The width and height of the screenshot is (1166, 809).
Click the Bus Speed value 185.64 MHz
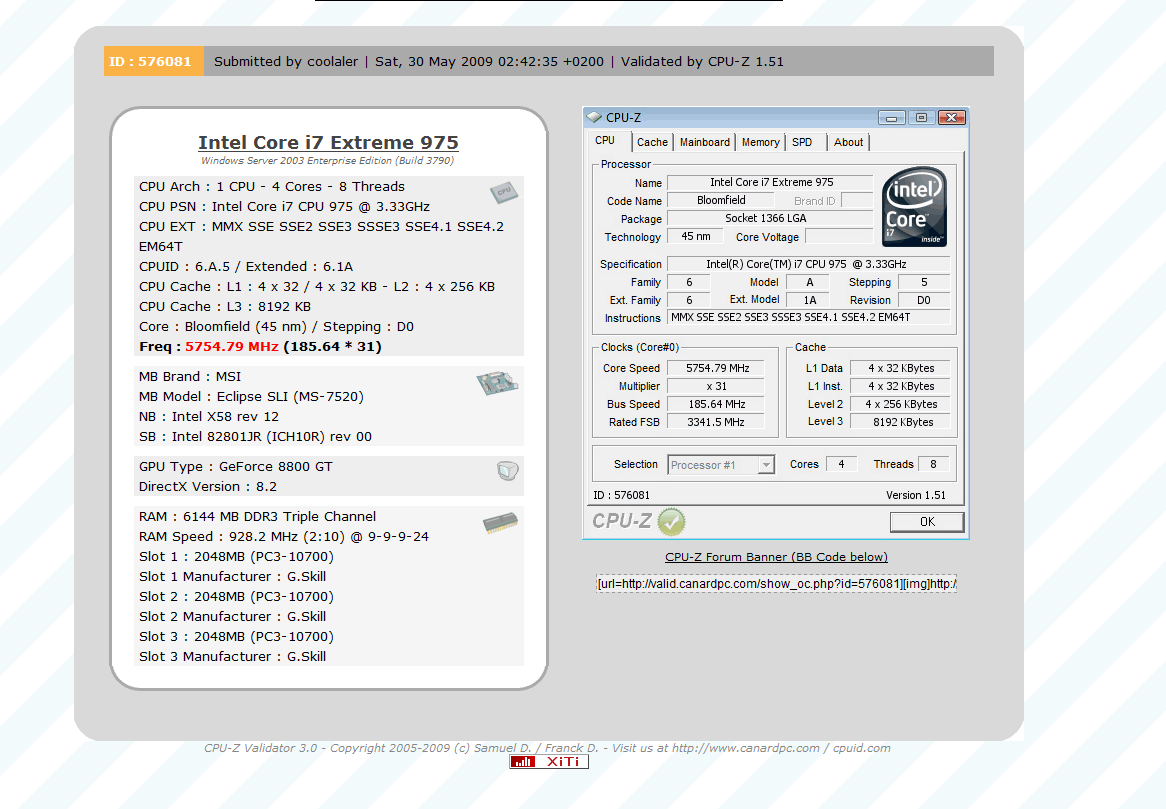715,404
